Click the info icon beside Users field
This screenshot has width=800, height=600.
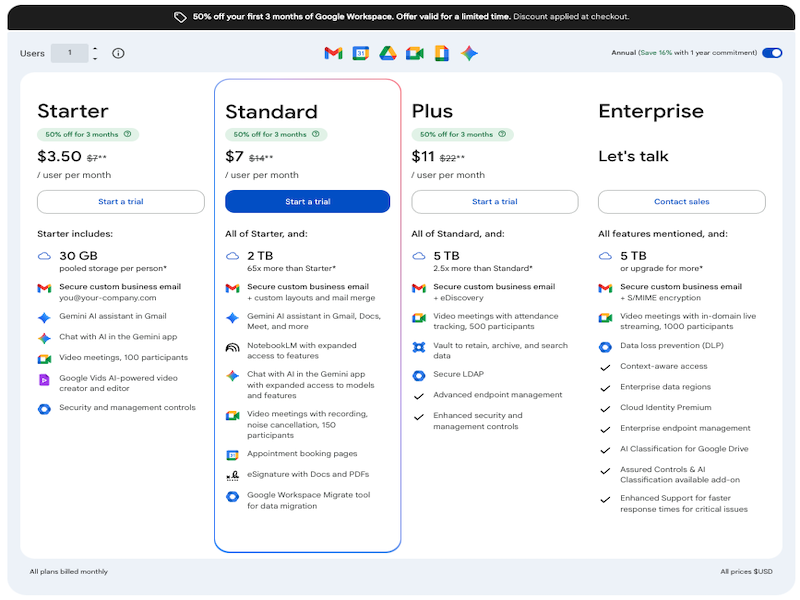pyautogui.click(x=118, y=53)
